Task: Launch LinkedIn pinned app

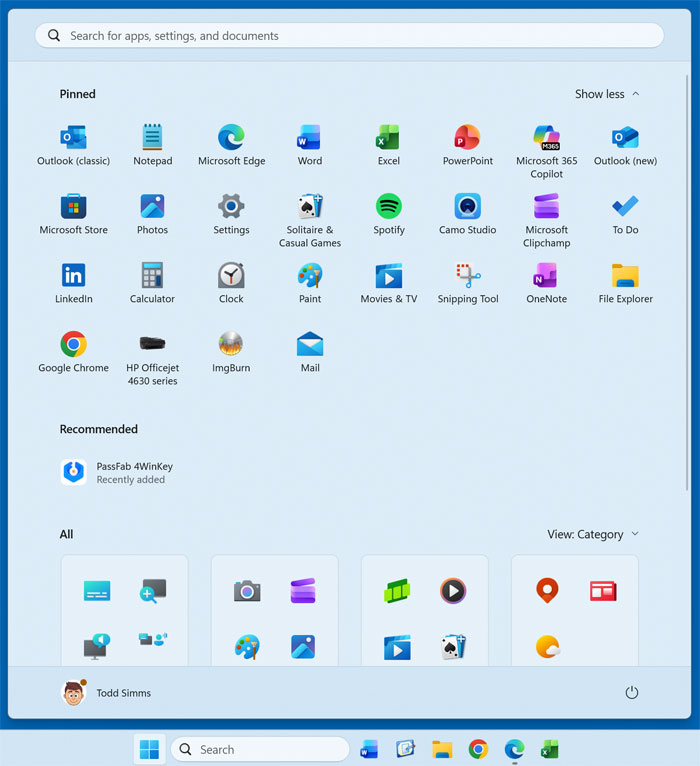Action: point(73,283)
